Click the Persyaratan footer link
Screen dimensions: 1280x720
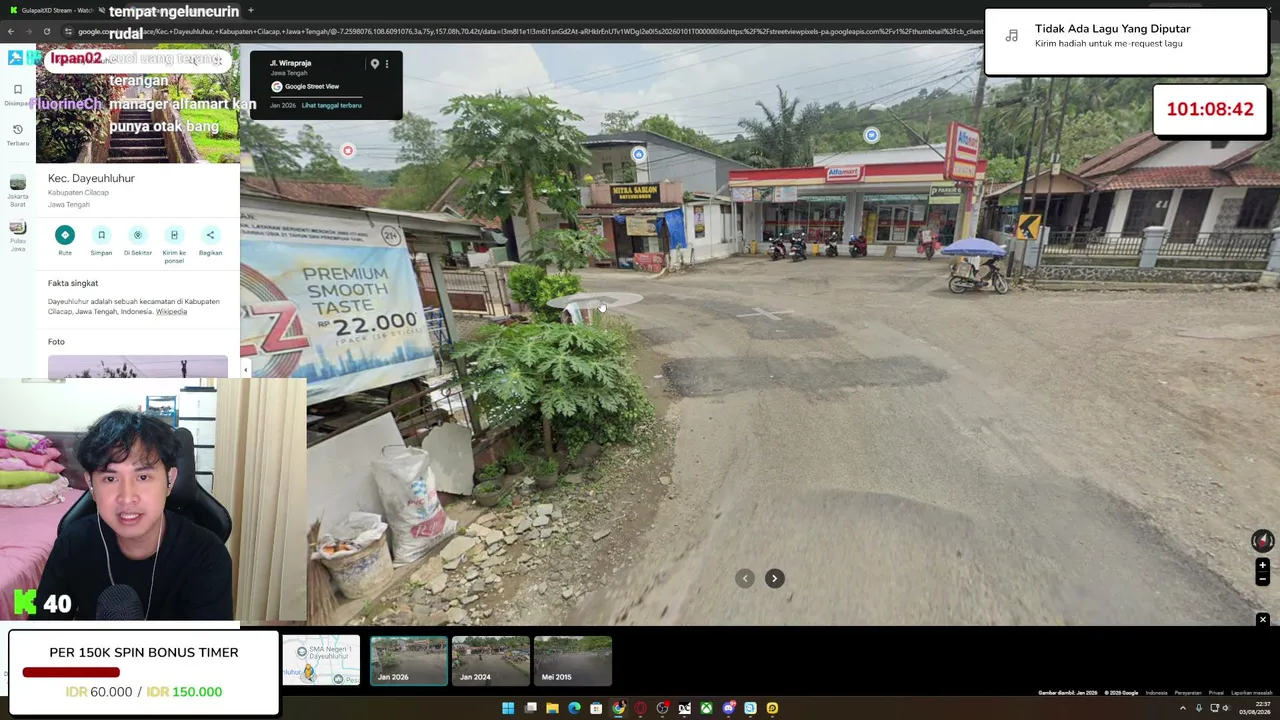(x=1188, y=693)
